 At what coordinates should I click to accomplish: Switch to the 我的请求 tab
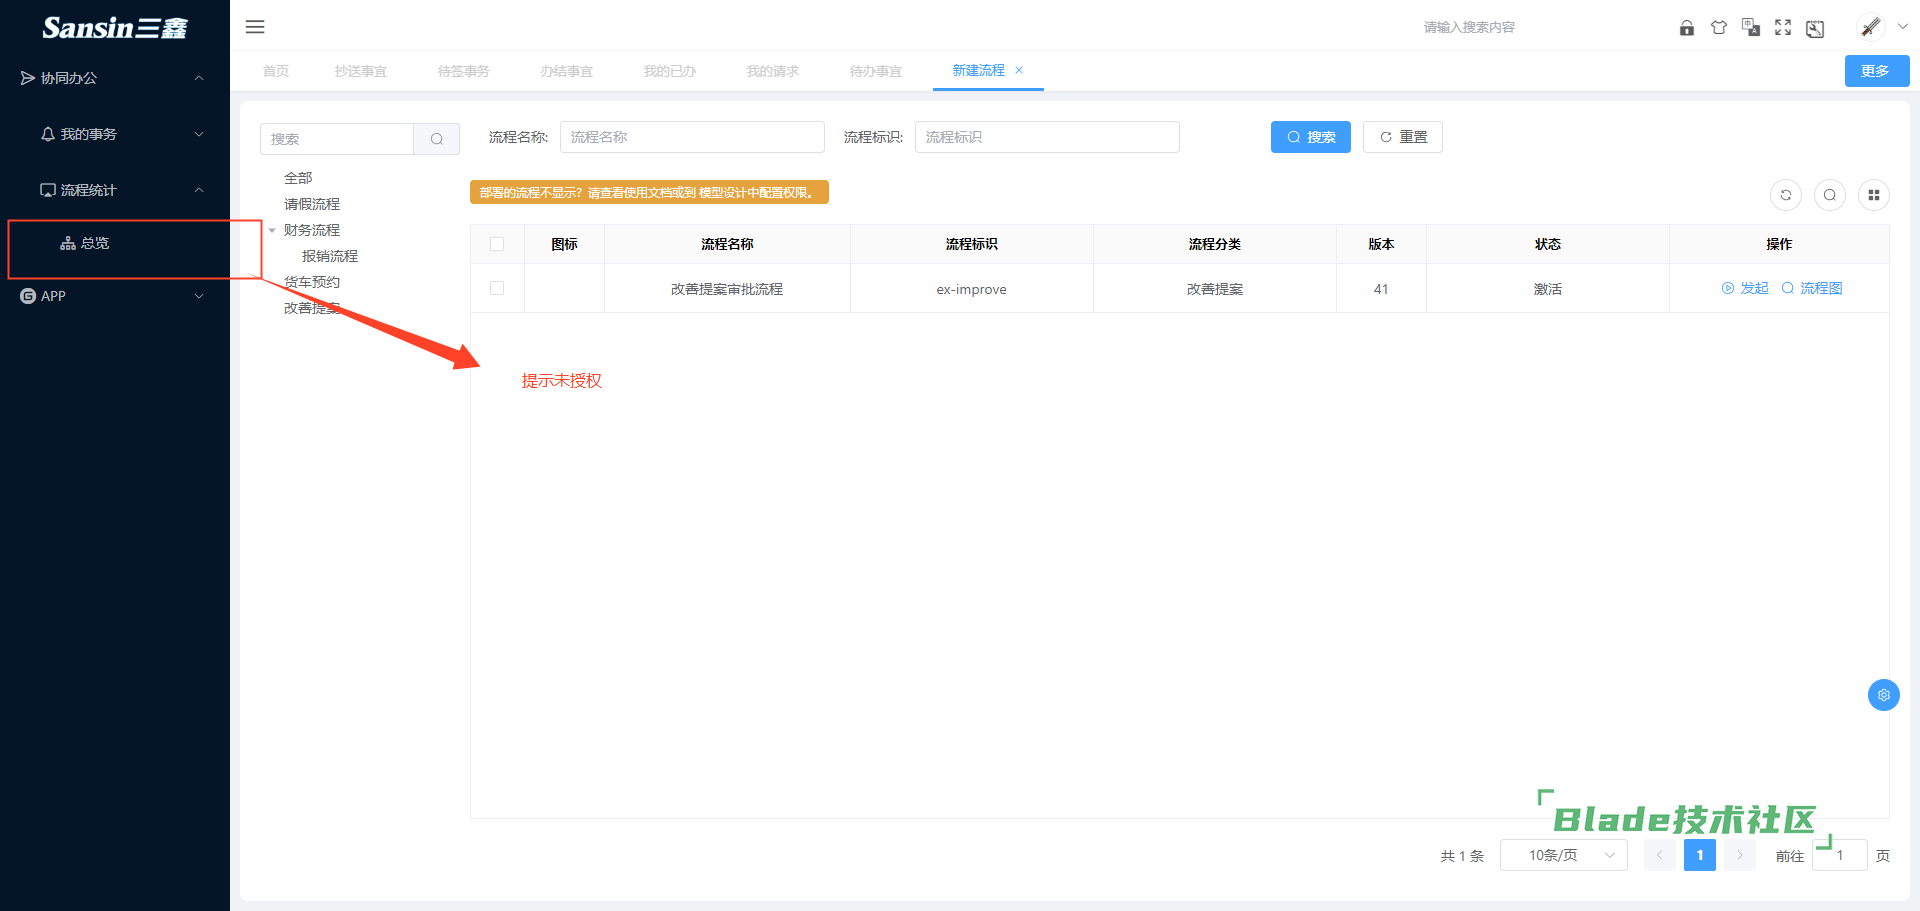tap(773, 71)
